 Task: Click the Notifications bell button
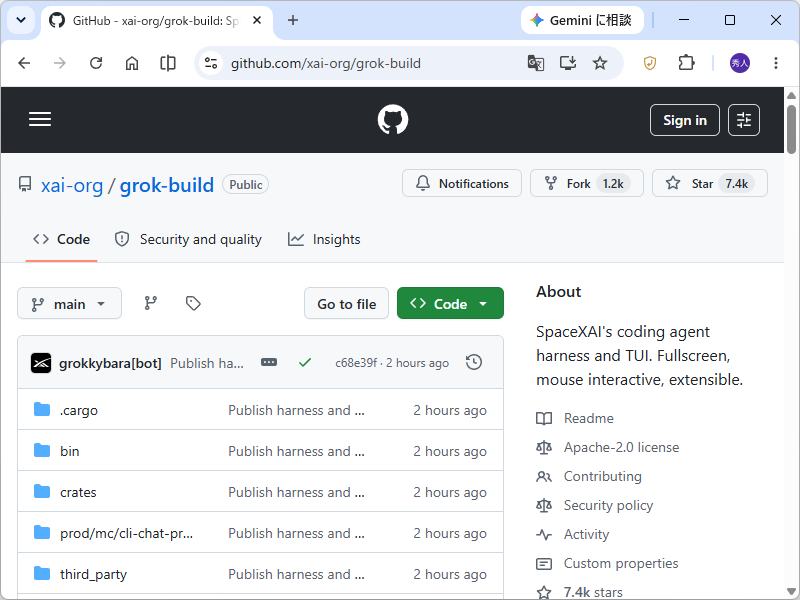462,183
